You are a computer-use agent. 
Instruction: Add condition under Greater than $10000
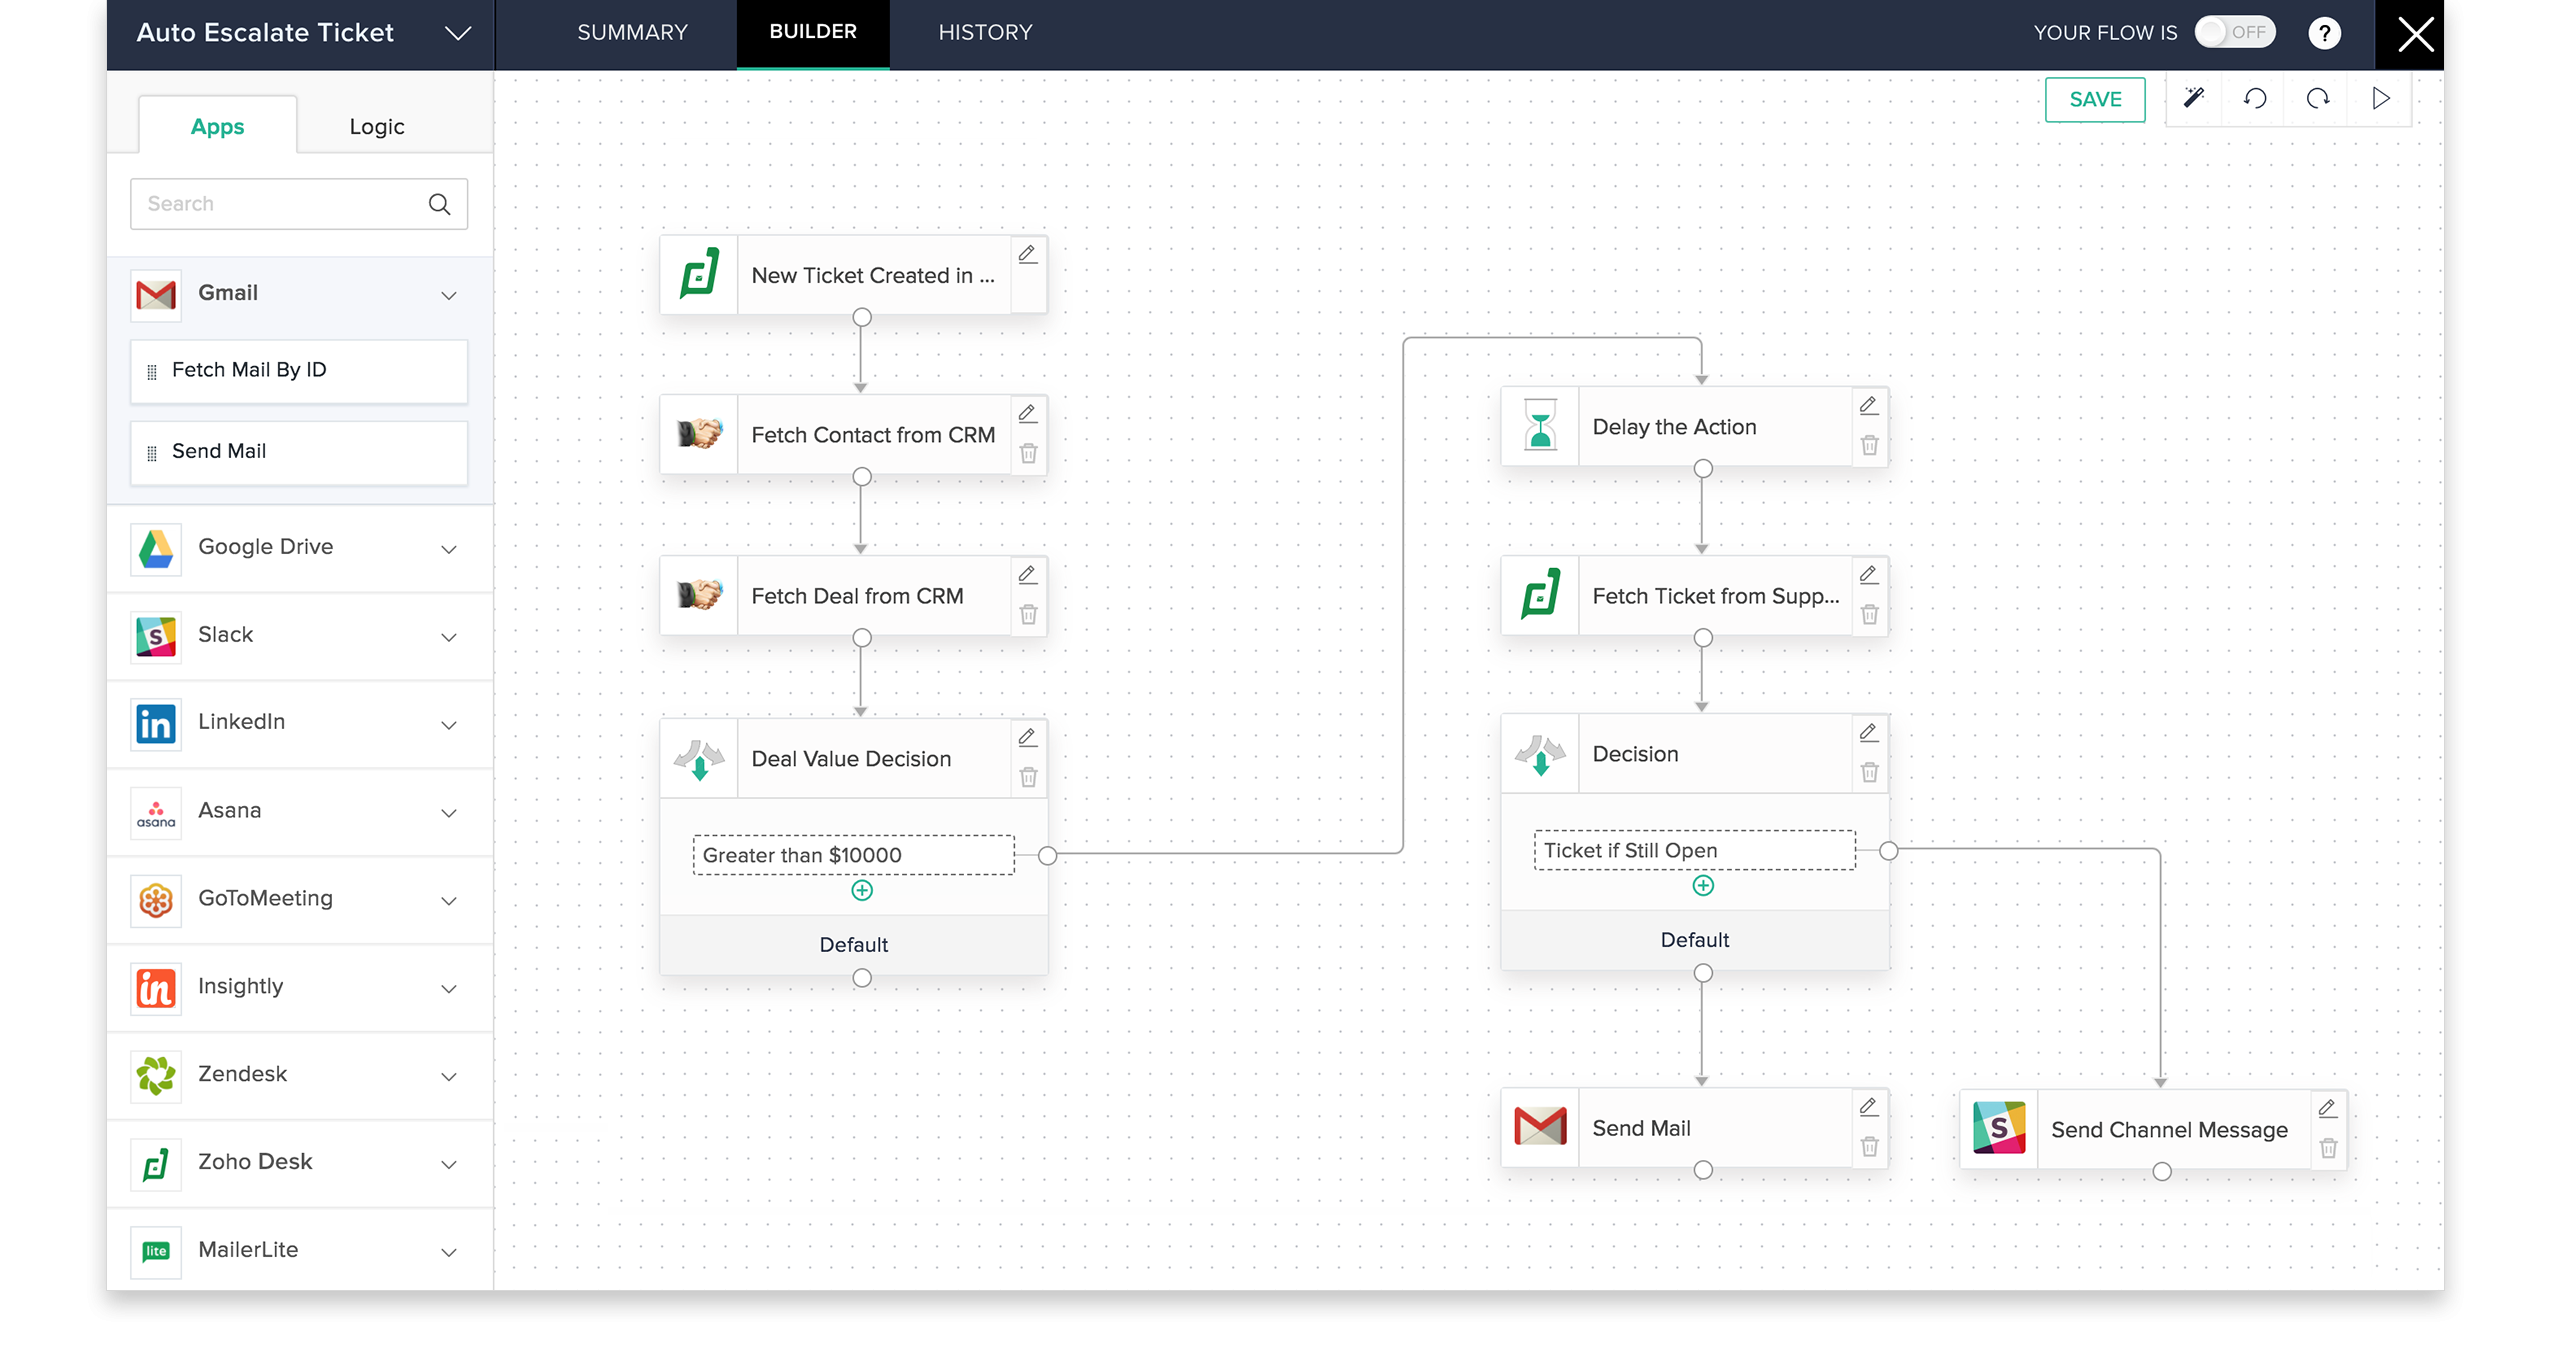862,890
